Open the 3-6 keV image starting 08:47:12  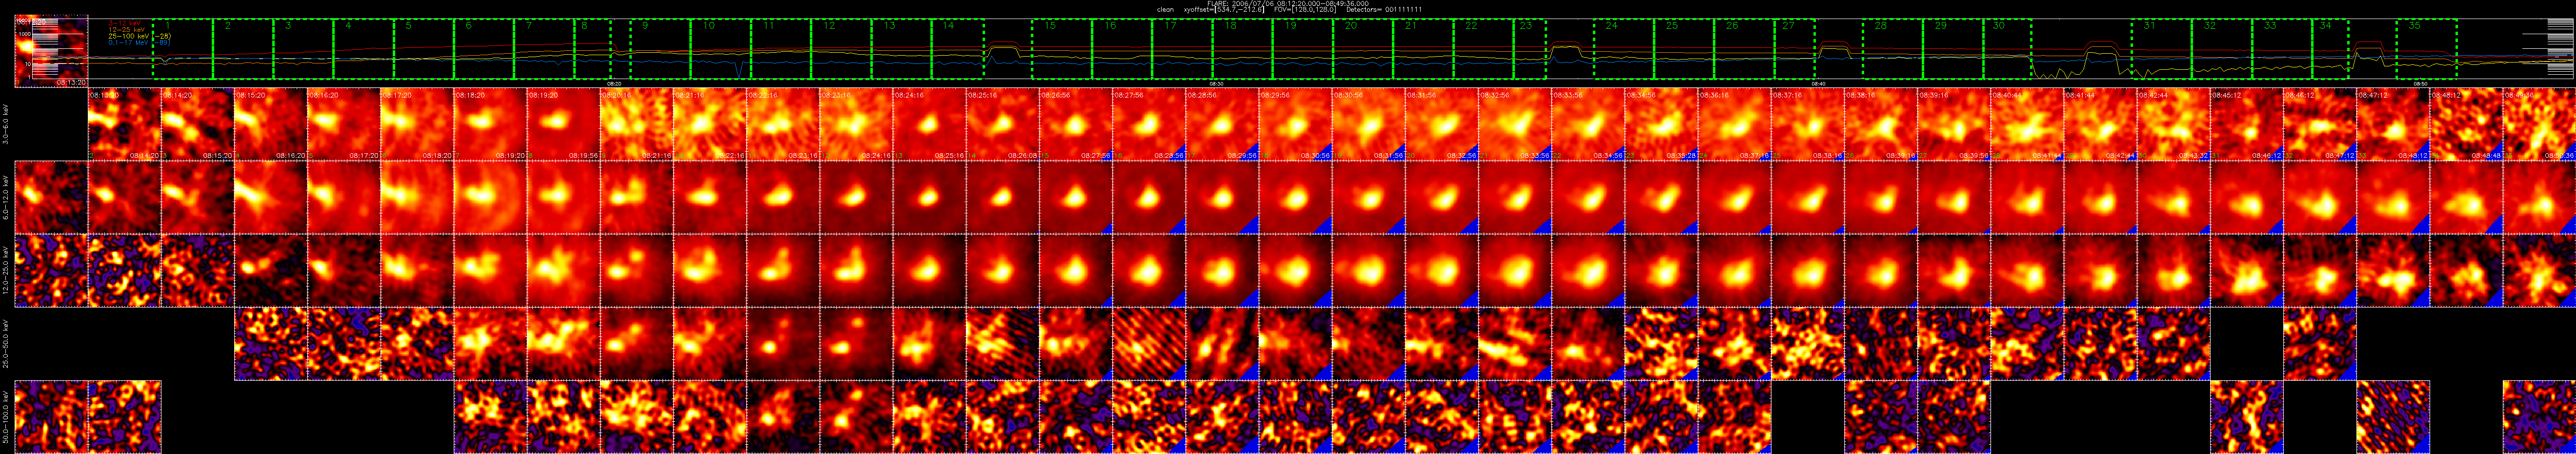(2392, 124)
